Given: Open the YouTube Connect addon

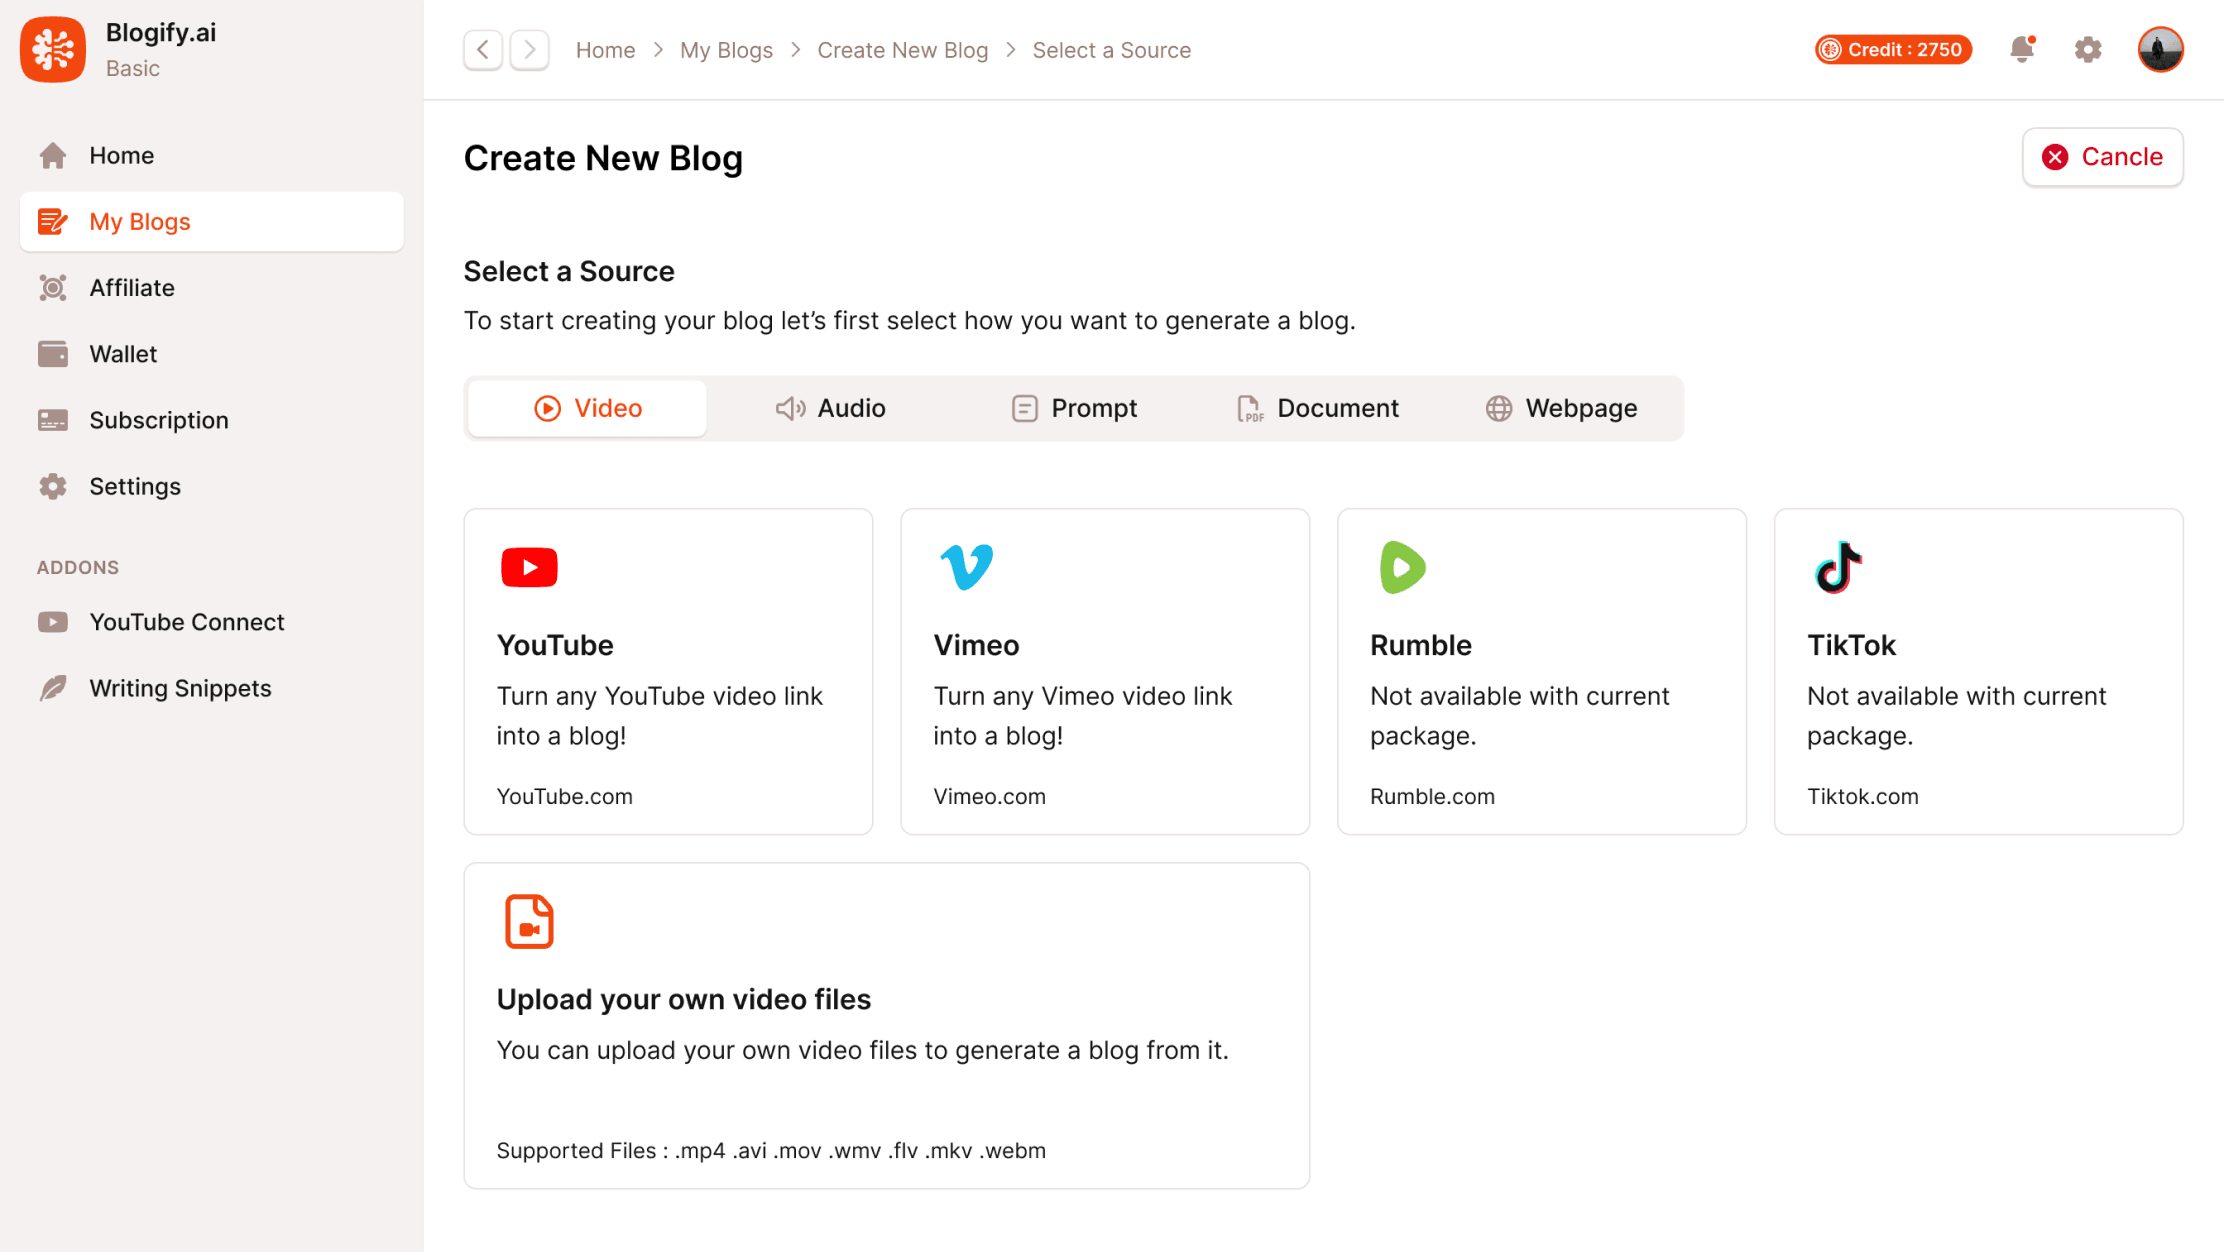Looking at the screenshot, I should tap(186, 621).
